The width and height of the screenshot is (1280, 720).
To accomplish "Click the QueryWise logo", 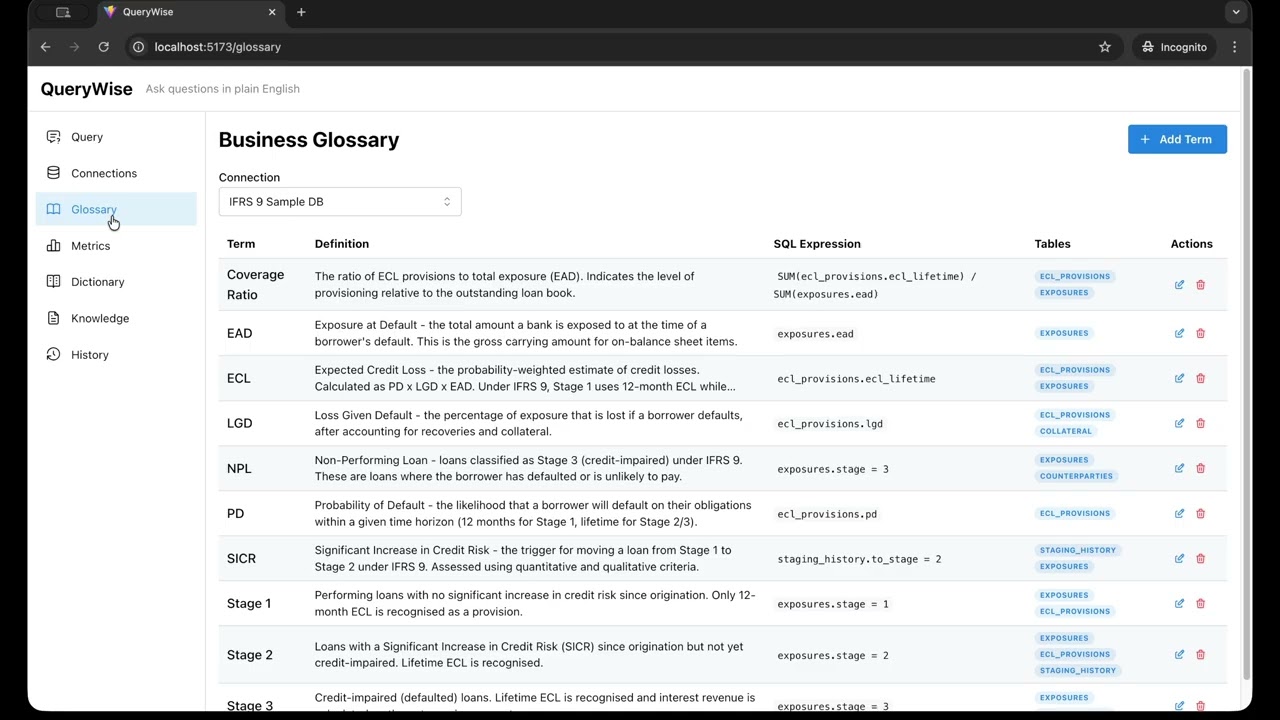I will pyautogui.click(x=86, y=89).
